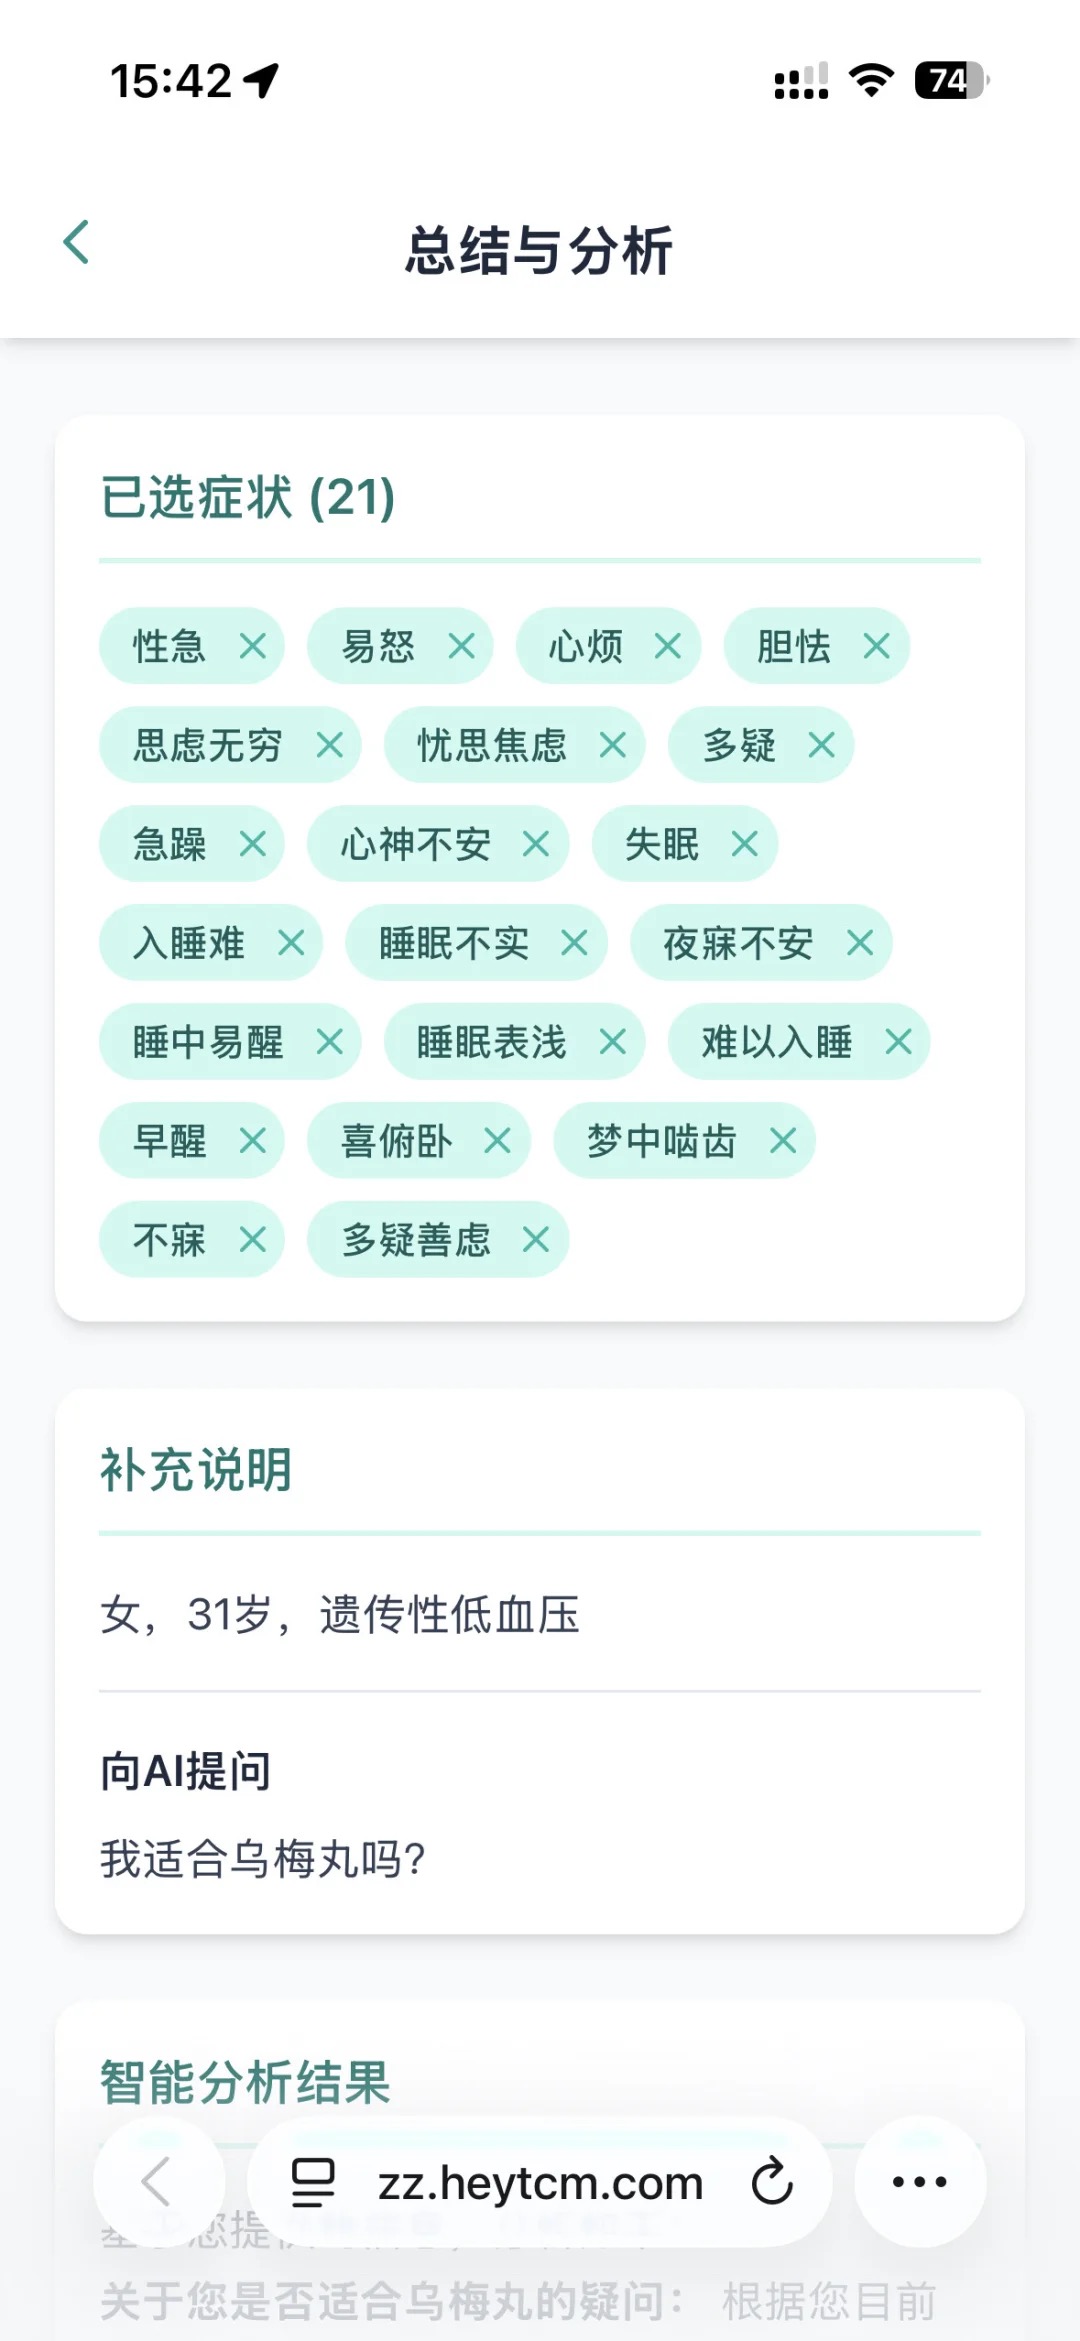Tap the zz.heytcm.com address bar
Screen dimensions: 1080x2341
coord(540,2184)
